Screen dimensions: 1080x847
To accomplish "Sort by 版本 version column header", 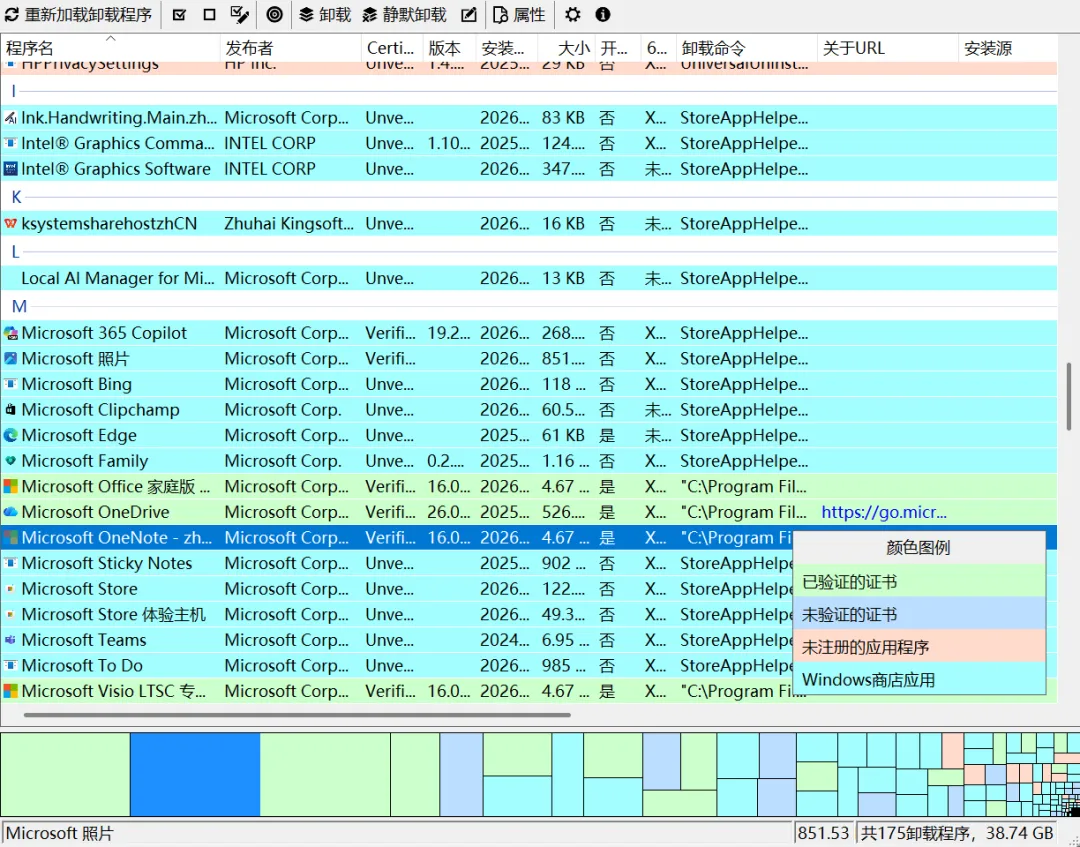I will (449, 48).
